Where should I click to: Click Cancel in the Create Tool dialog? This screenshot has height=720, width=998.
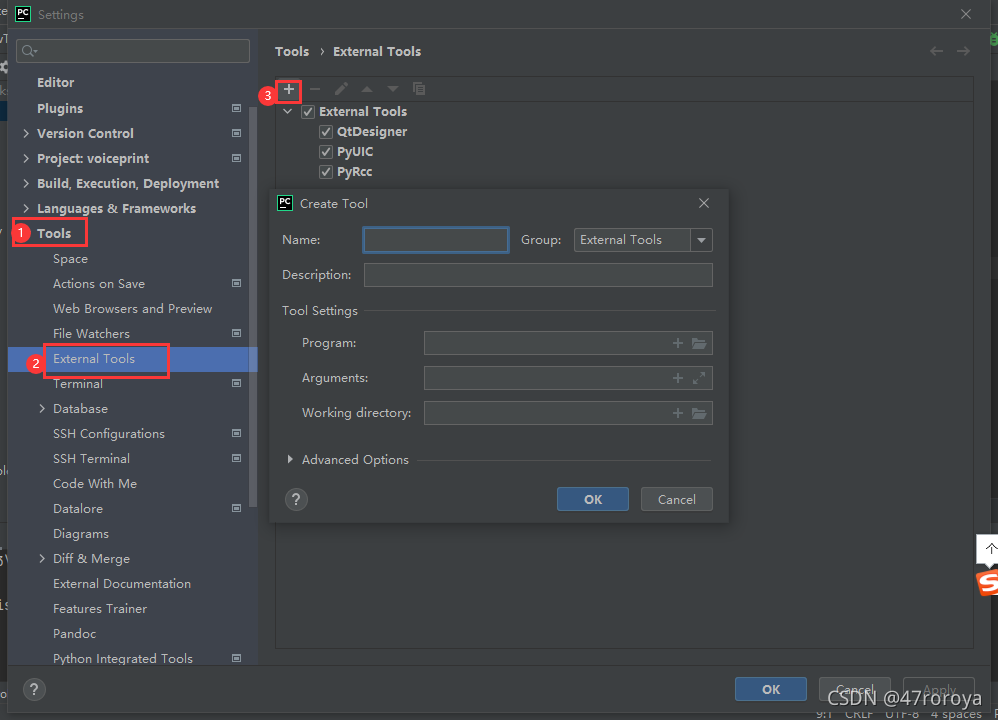(x=677, y=499)
